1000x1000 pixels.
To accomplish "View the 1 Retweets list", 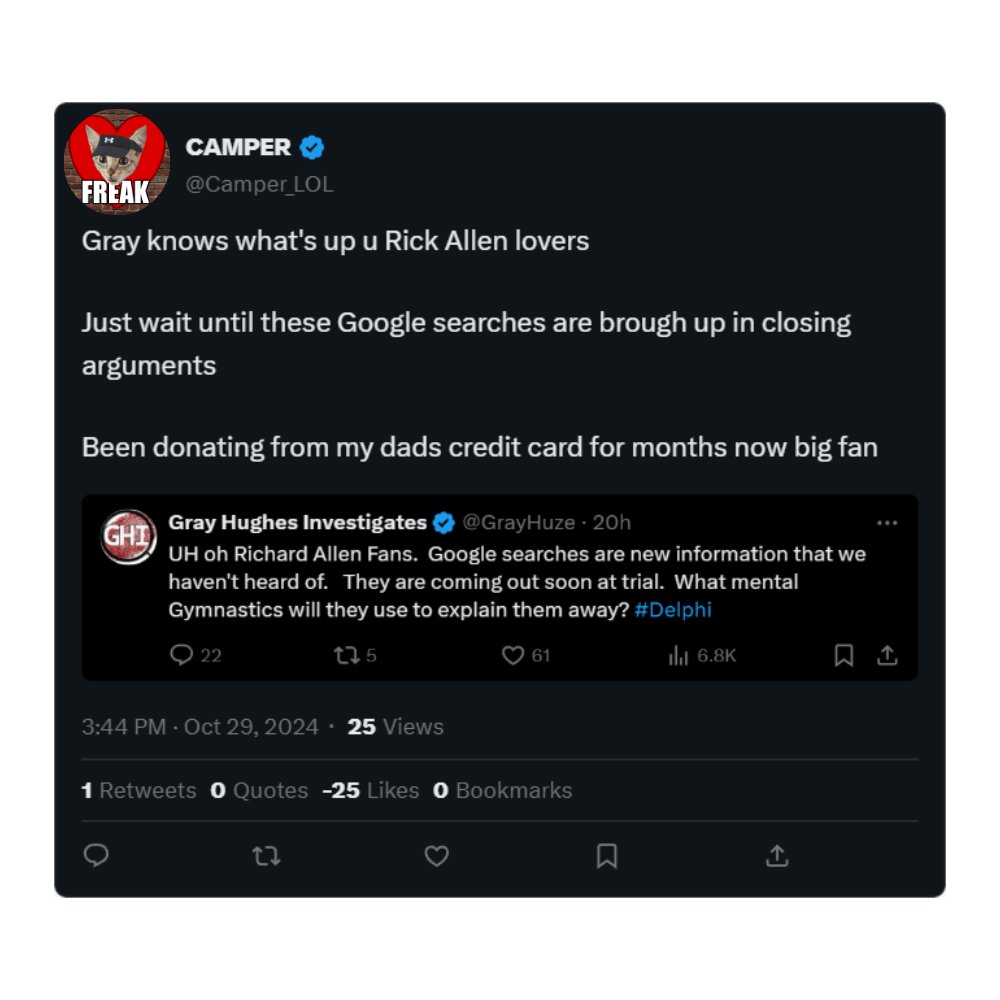I will coord(140,790).
